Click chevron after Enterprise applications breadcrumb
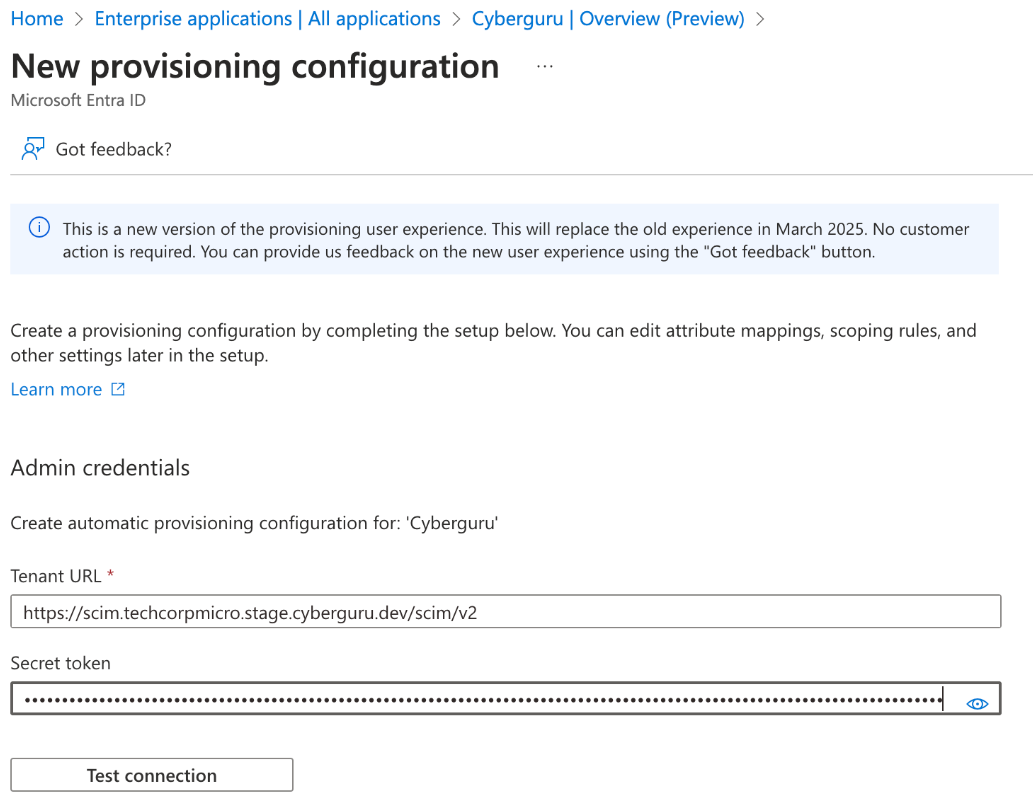 click(456, 19)
